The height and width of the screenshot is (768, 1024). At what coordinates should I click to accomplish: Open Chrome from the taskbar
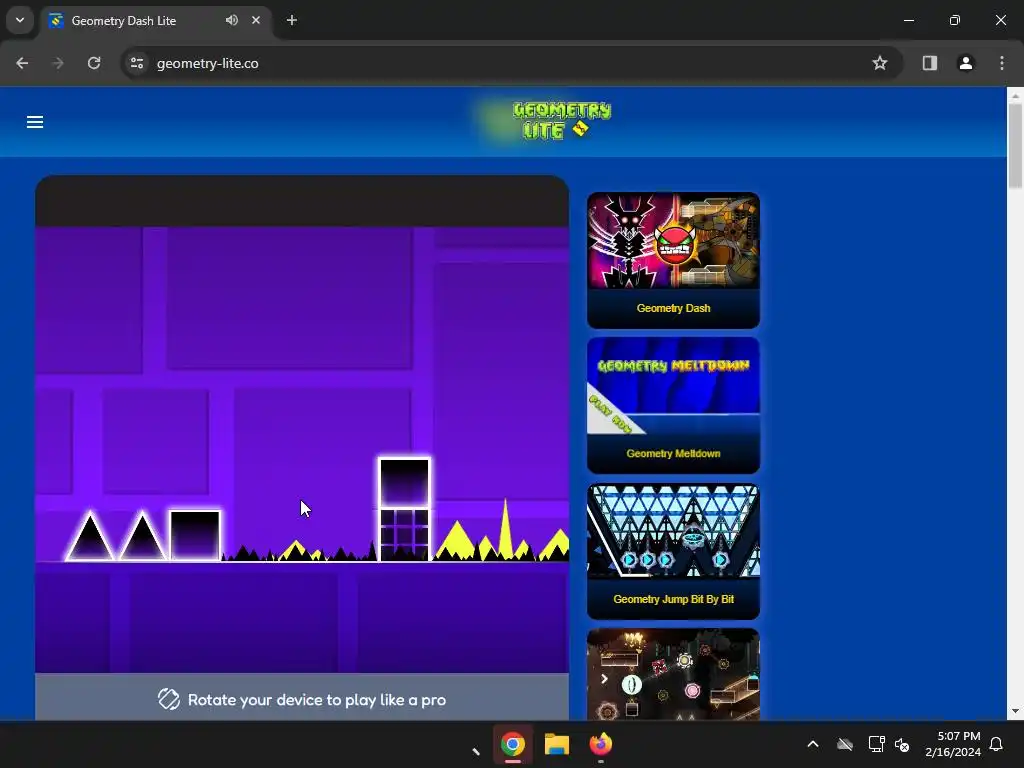(x=513, y=744)
